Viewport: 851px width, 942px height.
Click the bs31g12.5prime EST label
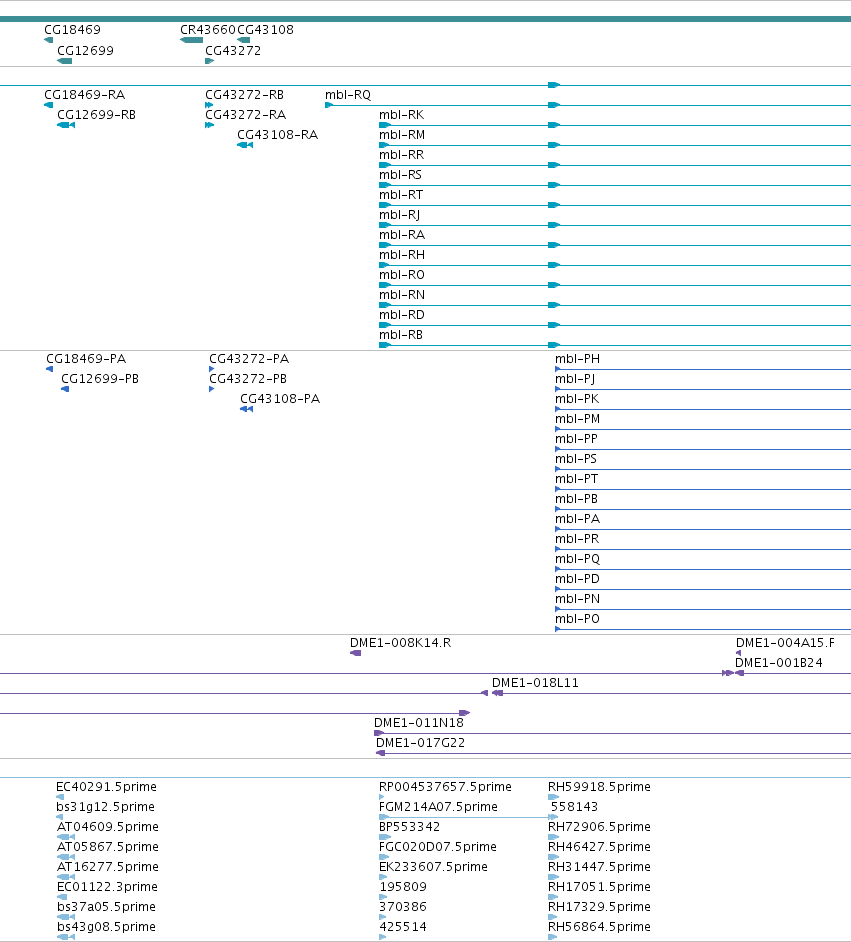106,806
